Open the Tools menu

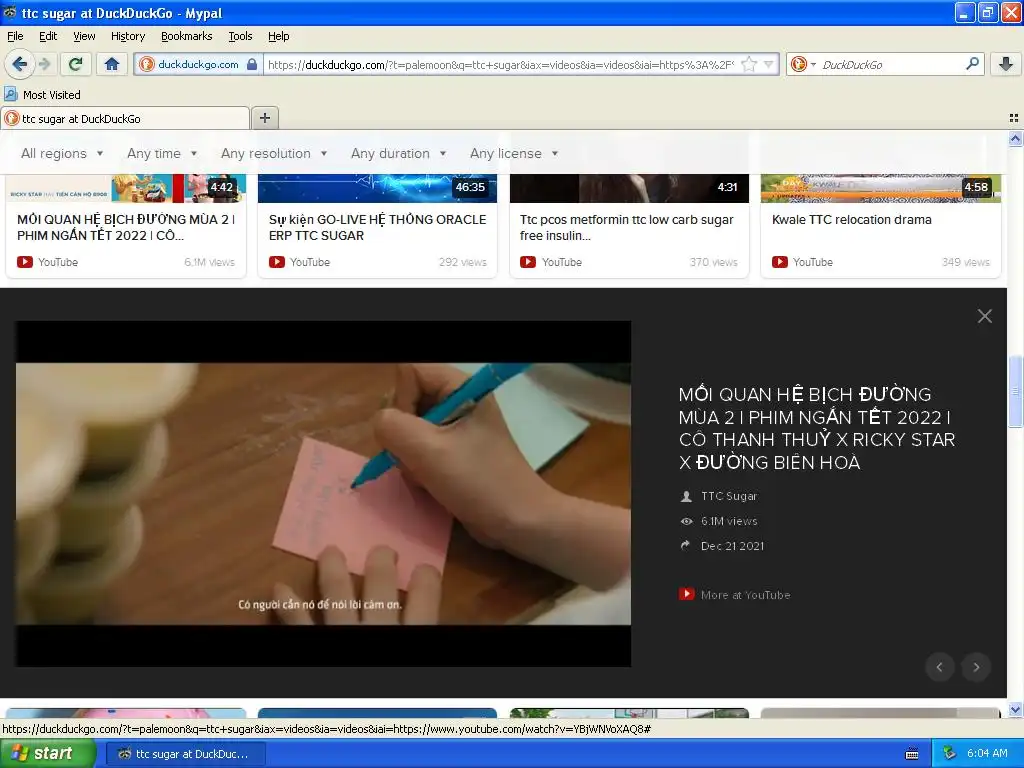point(240,36)
